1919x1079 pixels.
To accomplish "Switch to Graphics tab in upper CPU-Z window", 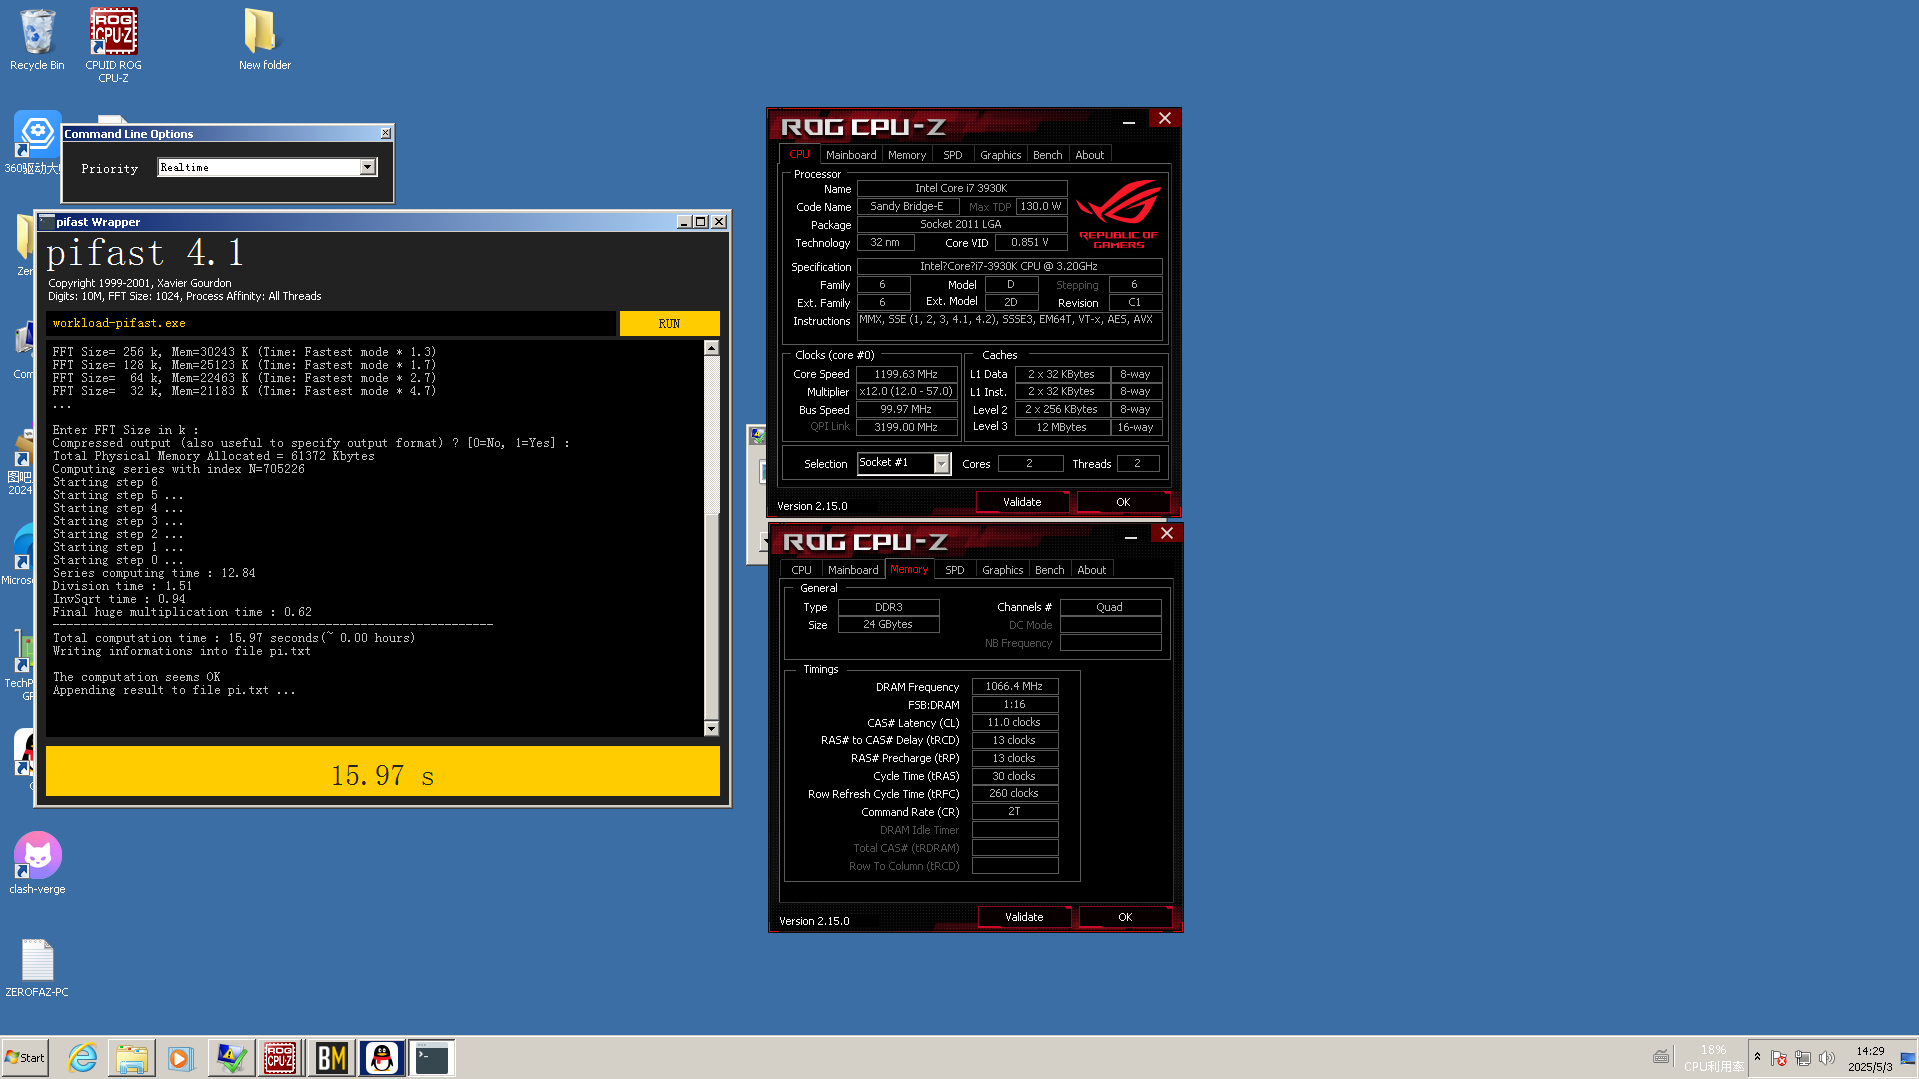I will [x=1000, y=155].
